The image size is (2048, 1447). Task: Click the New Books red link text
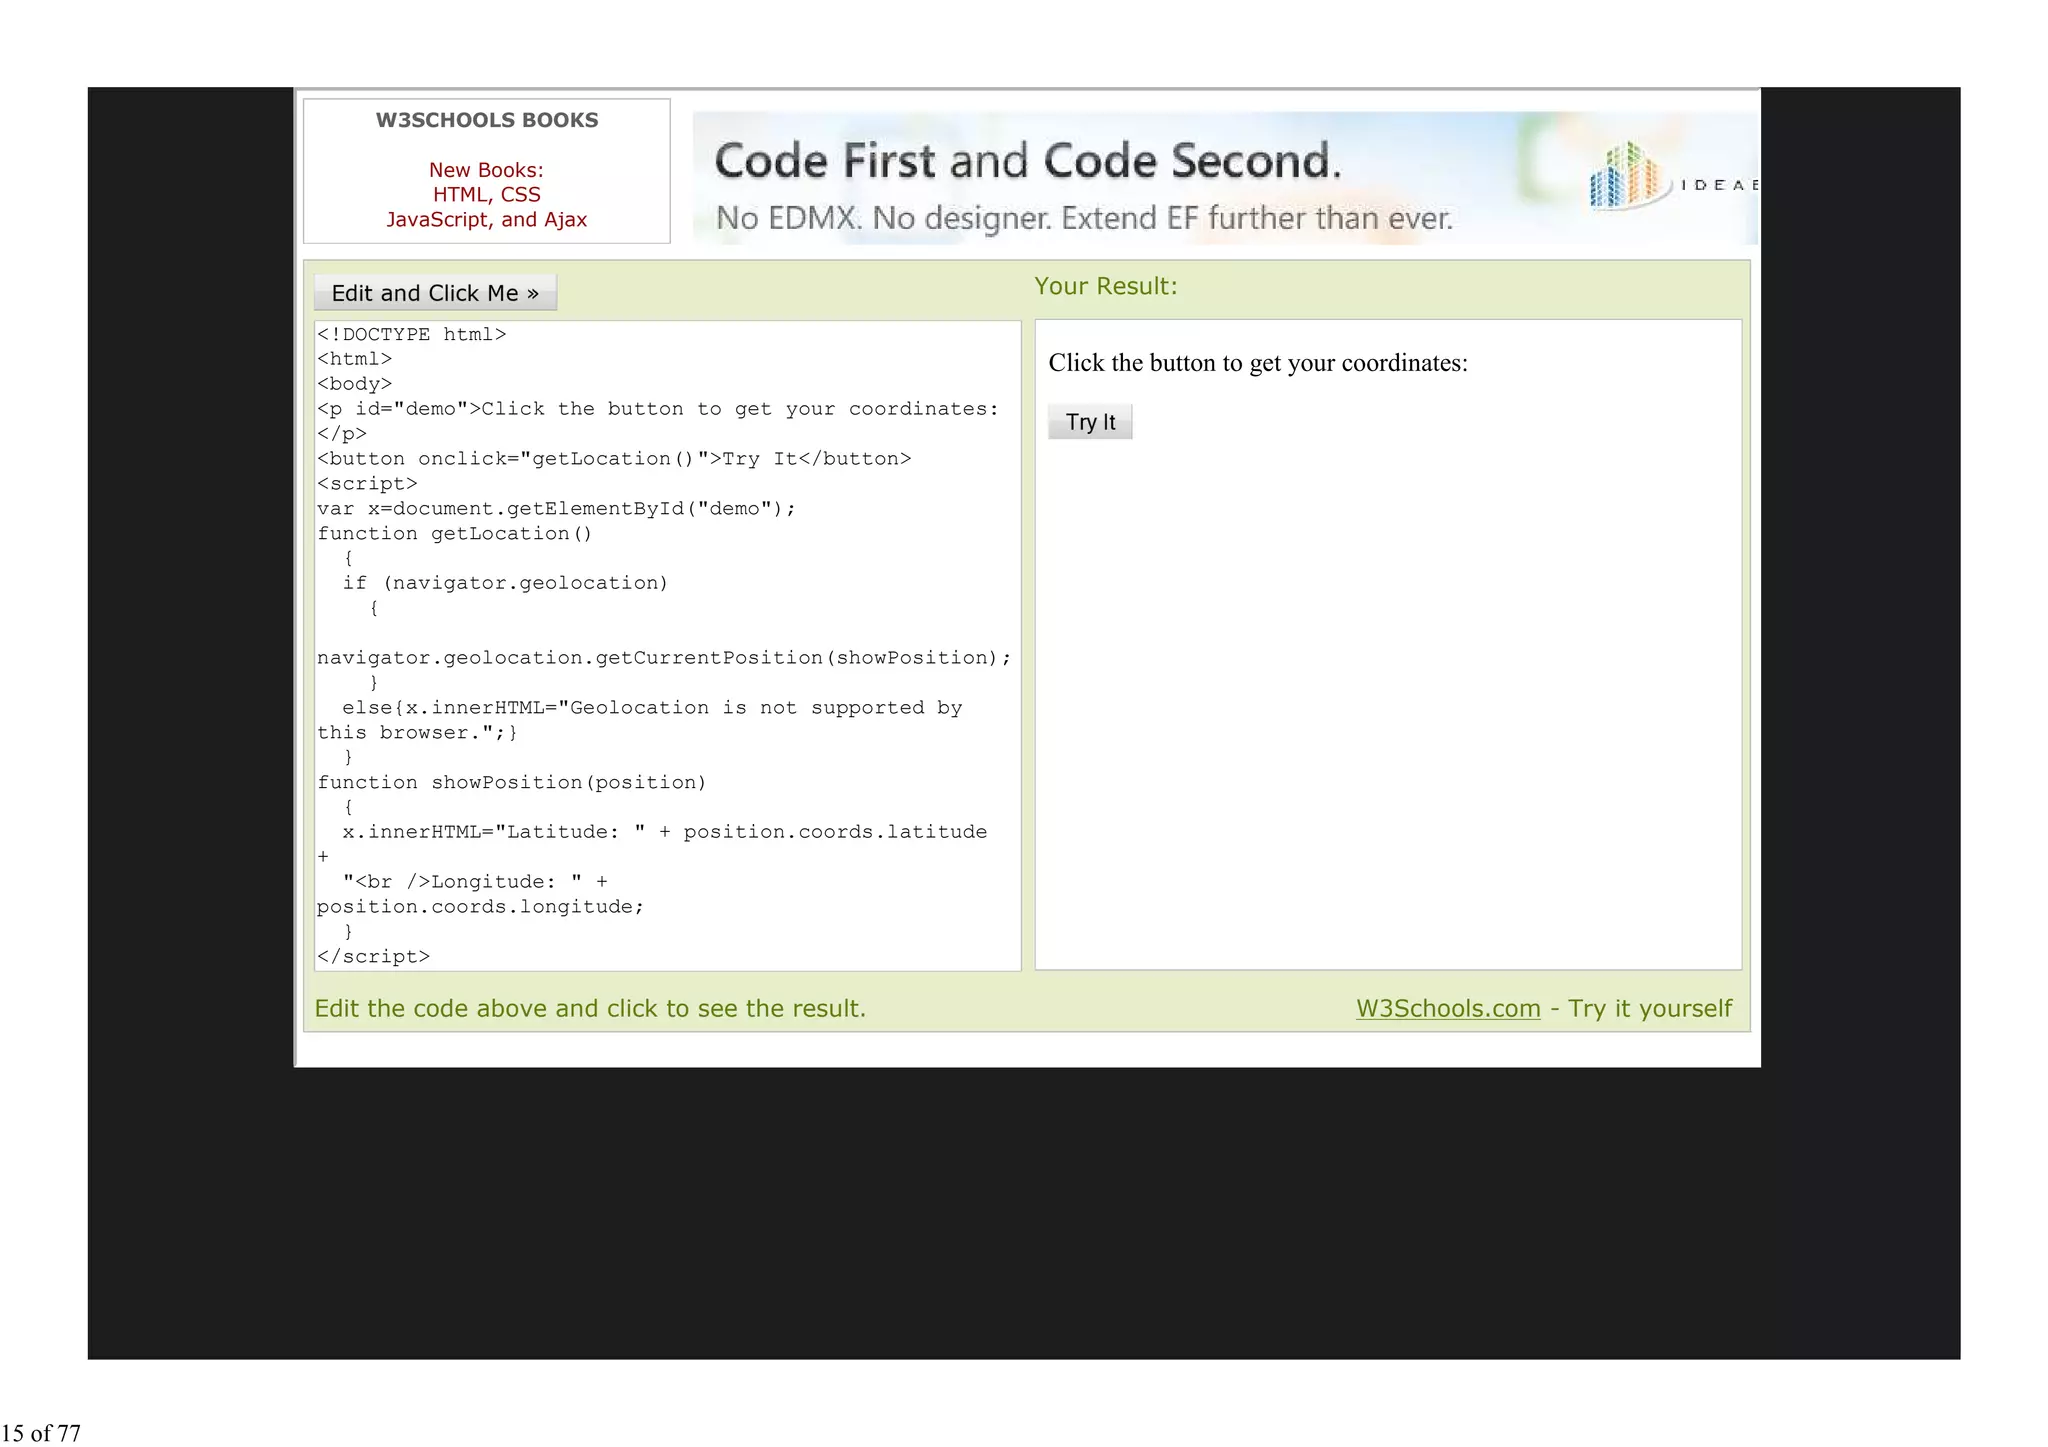click(486, 170)
